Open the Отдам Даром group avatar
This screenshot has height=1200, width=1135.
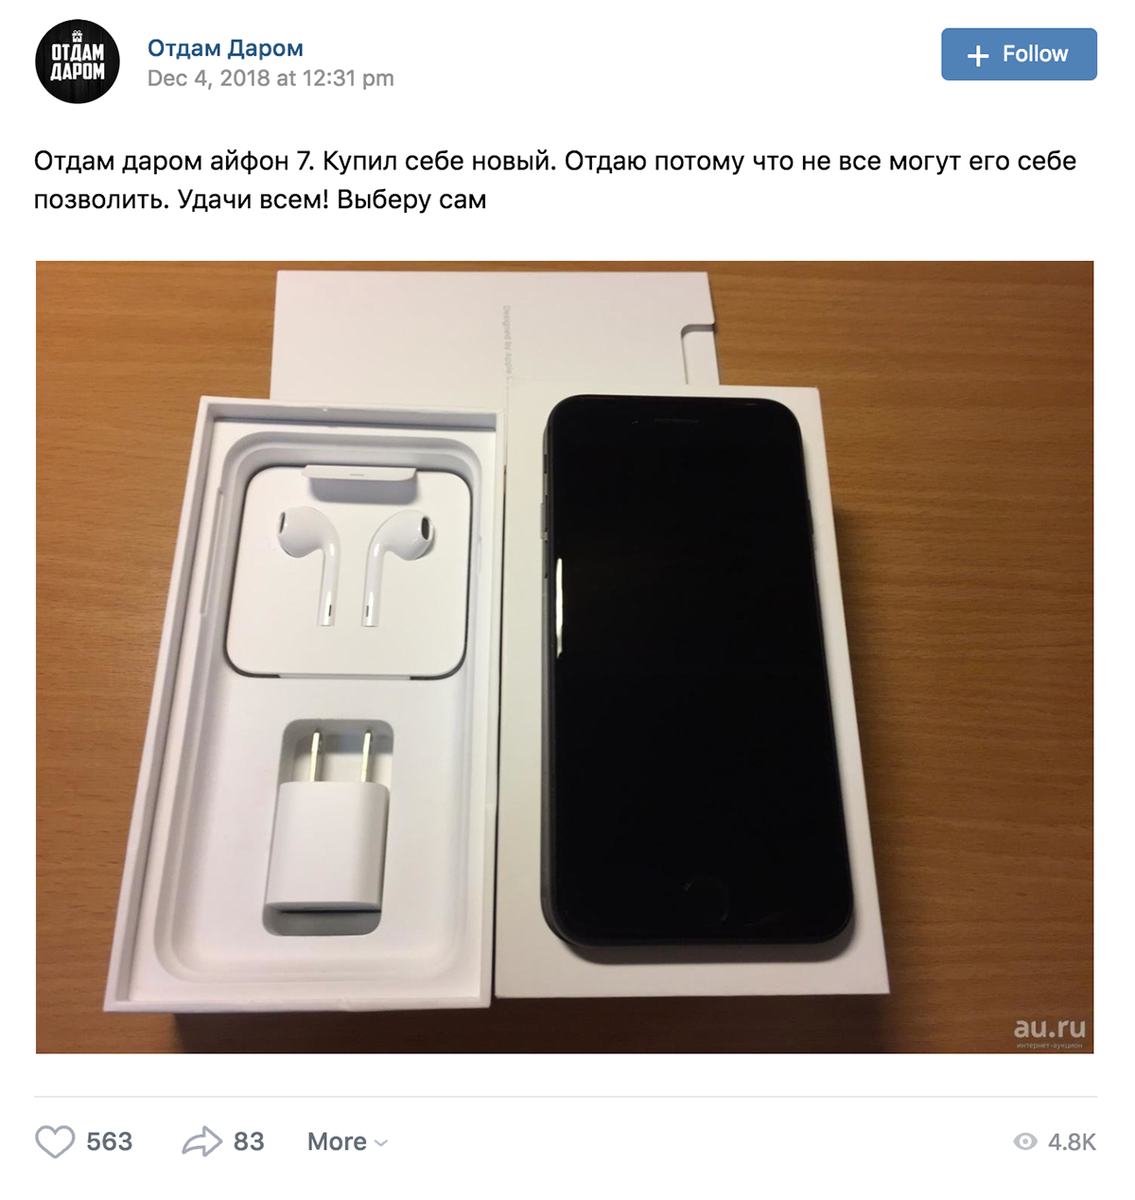[x=77, y=61]
